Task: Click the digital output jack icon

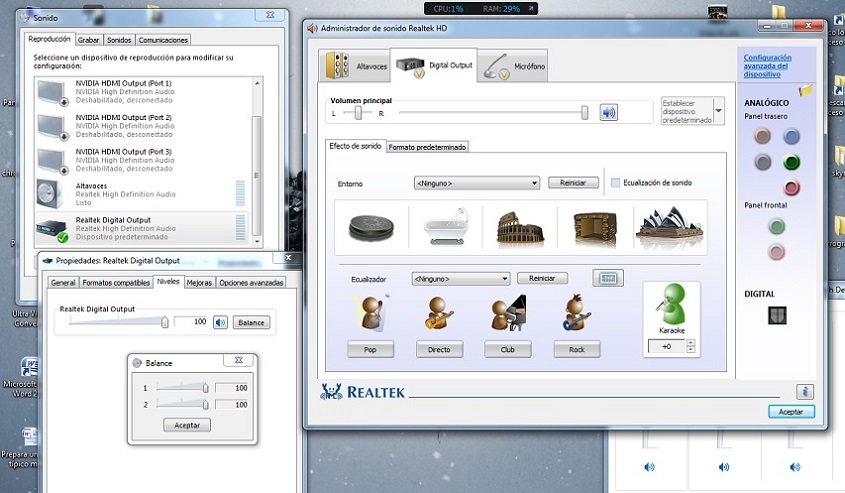Action: pos(777,315)
